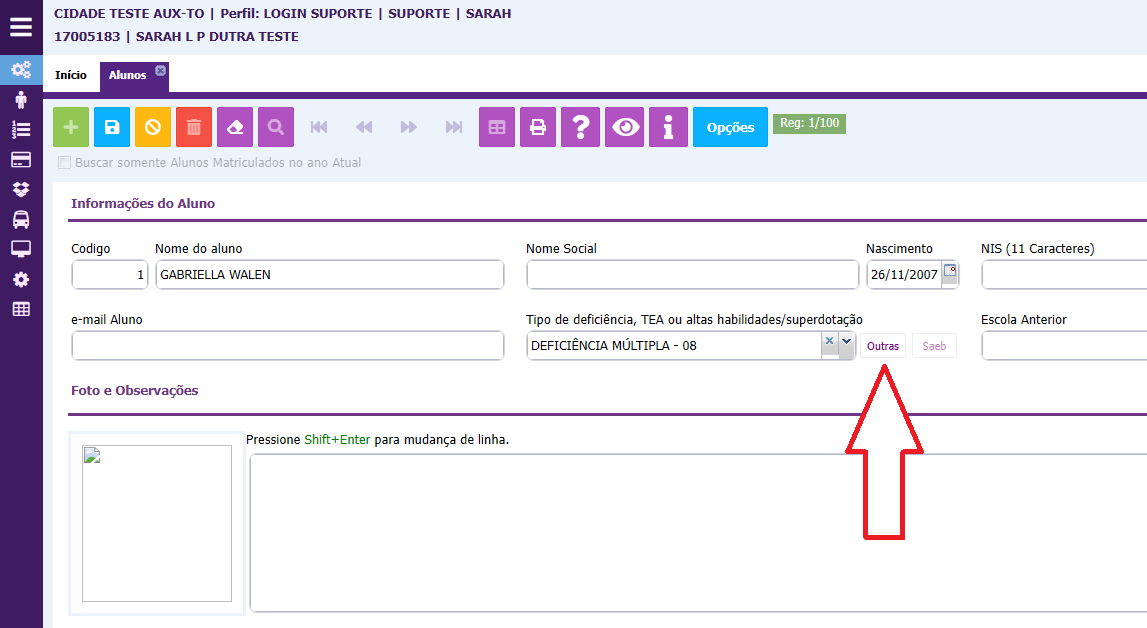Open the hamburger menu in the sidebar
The height and width of the screenshot is (628, 1147).
[x=21, y=27]
